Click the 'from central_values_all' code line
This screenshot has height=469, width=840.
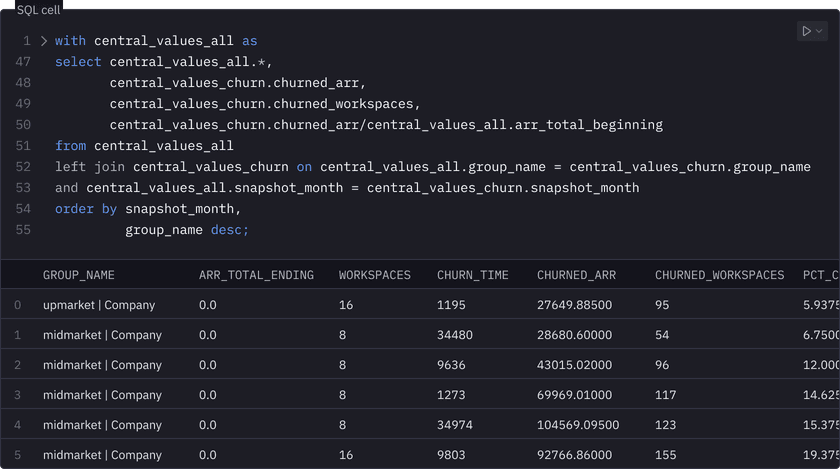(143, 146)
